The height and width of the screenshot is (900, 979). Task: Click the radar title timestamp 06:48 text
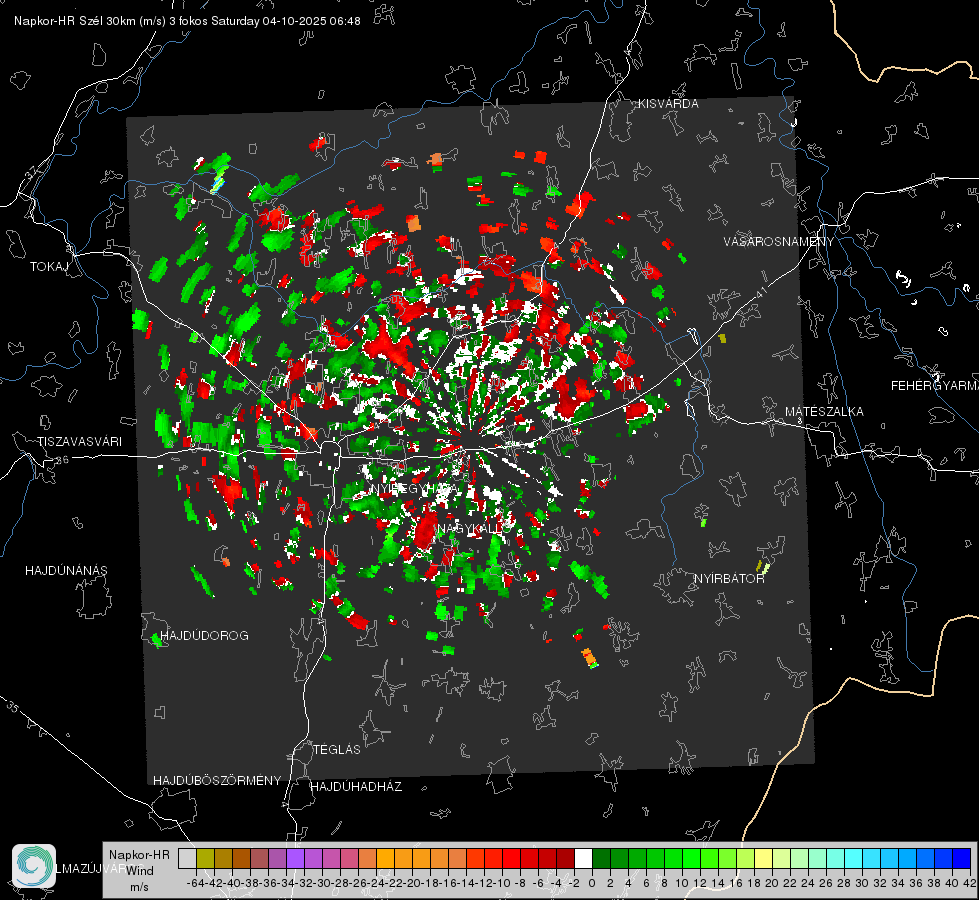(x=345, y=21)
